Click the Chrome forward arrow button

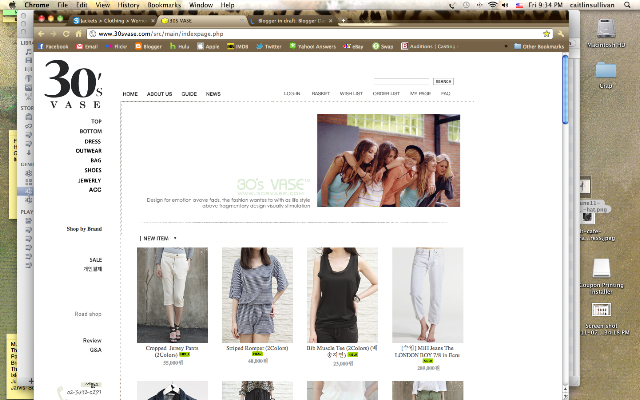pos(53,34)
